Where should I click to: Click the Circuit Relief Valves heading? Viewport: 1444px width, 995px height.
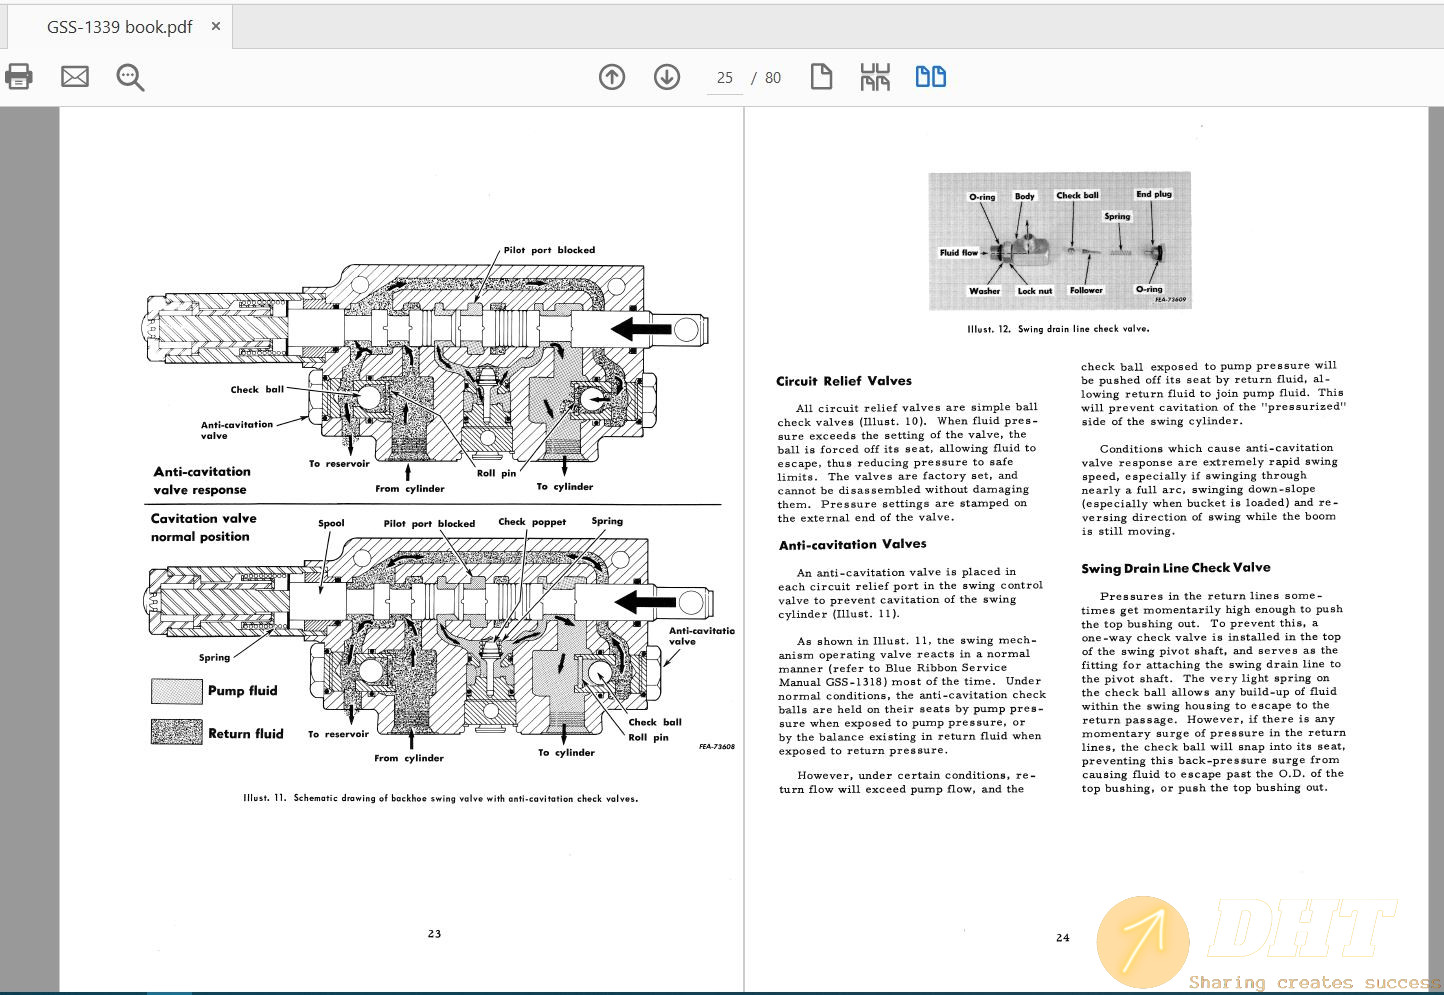844,381
